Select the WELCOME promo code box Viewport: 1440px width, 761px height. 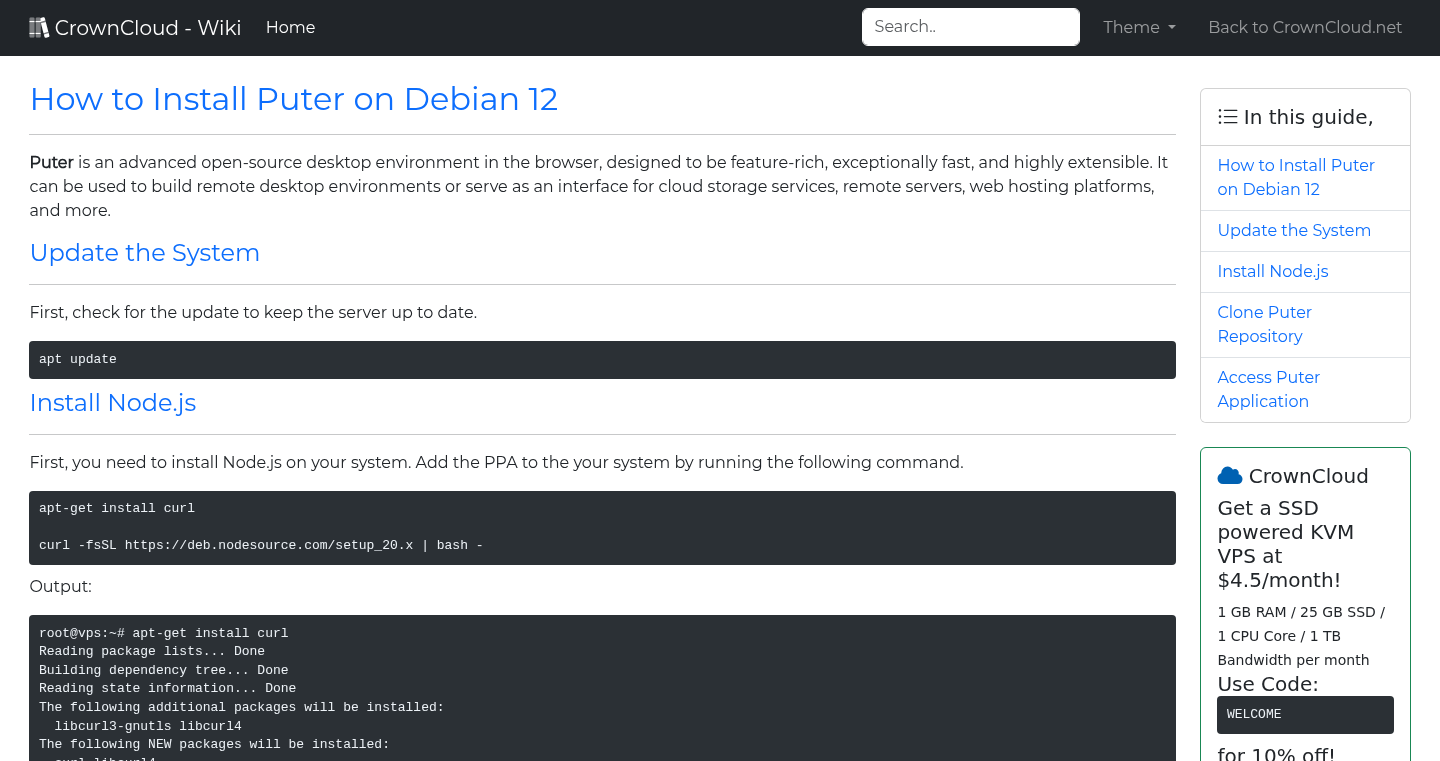(x=1305, y=714)
